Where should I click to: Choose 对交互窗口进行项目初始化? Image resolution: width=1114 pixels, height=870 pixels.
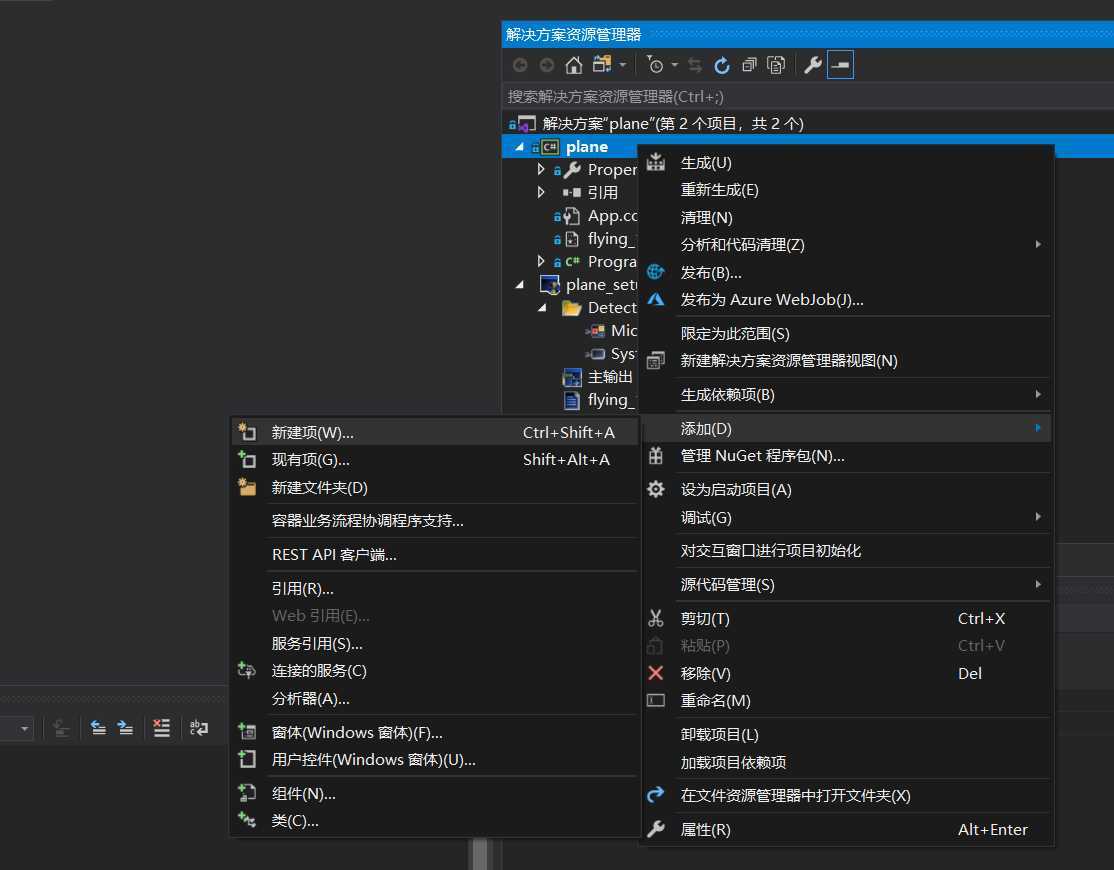[846, 551]
